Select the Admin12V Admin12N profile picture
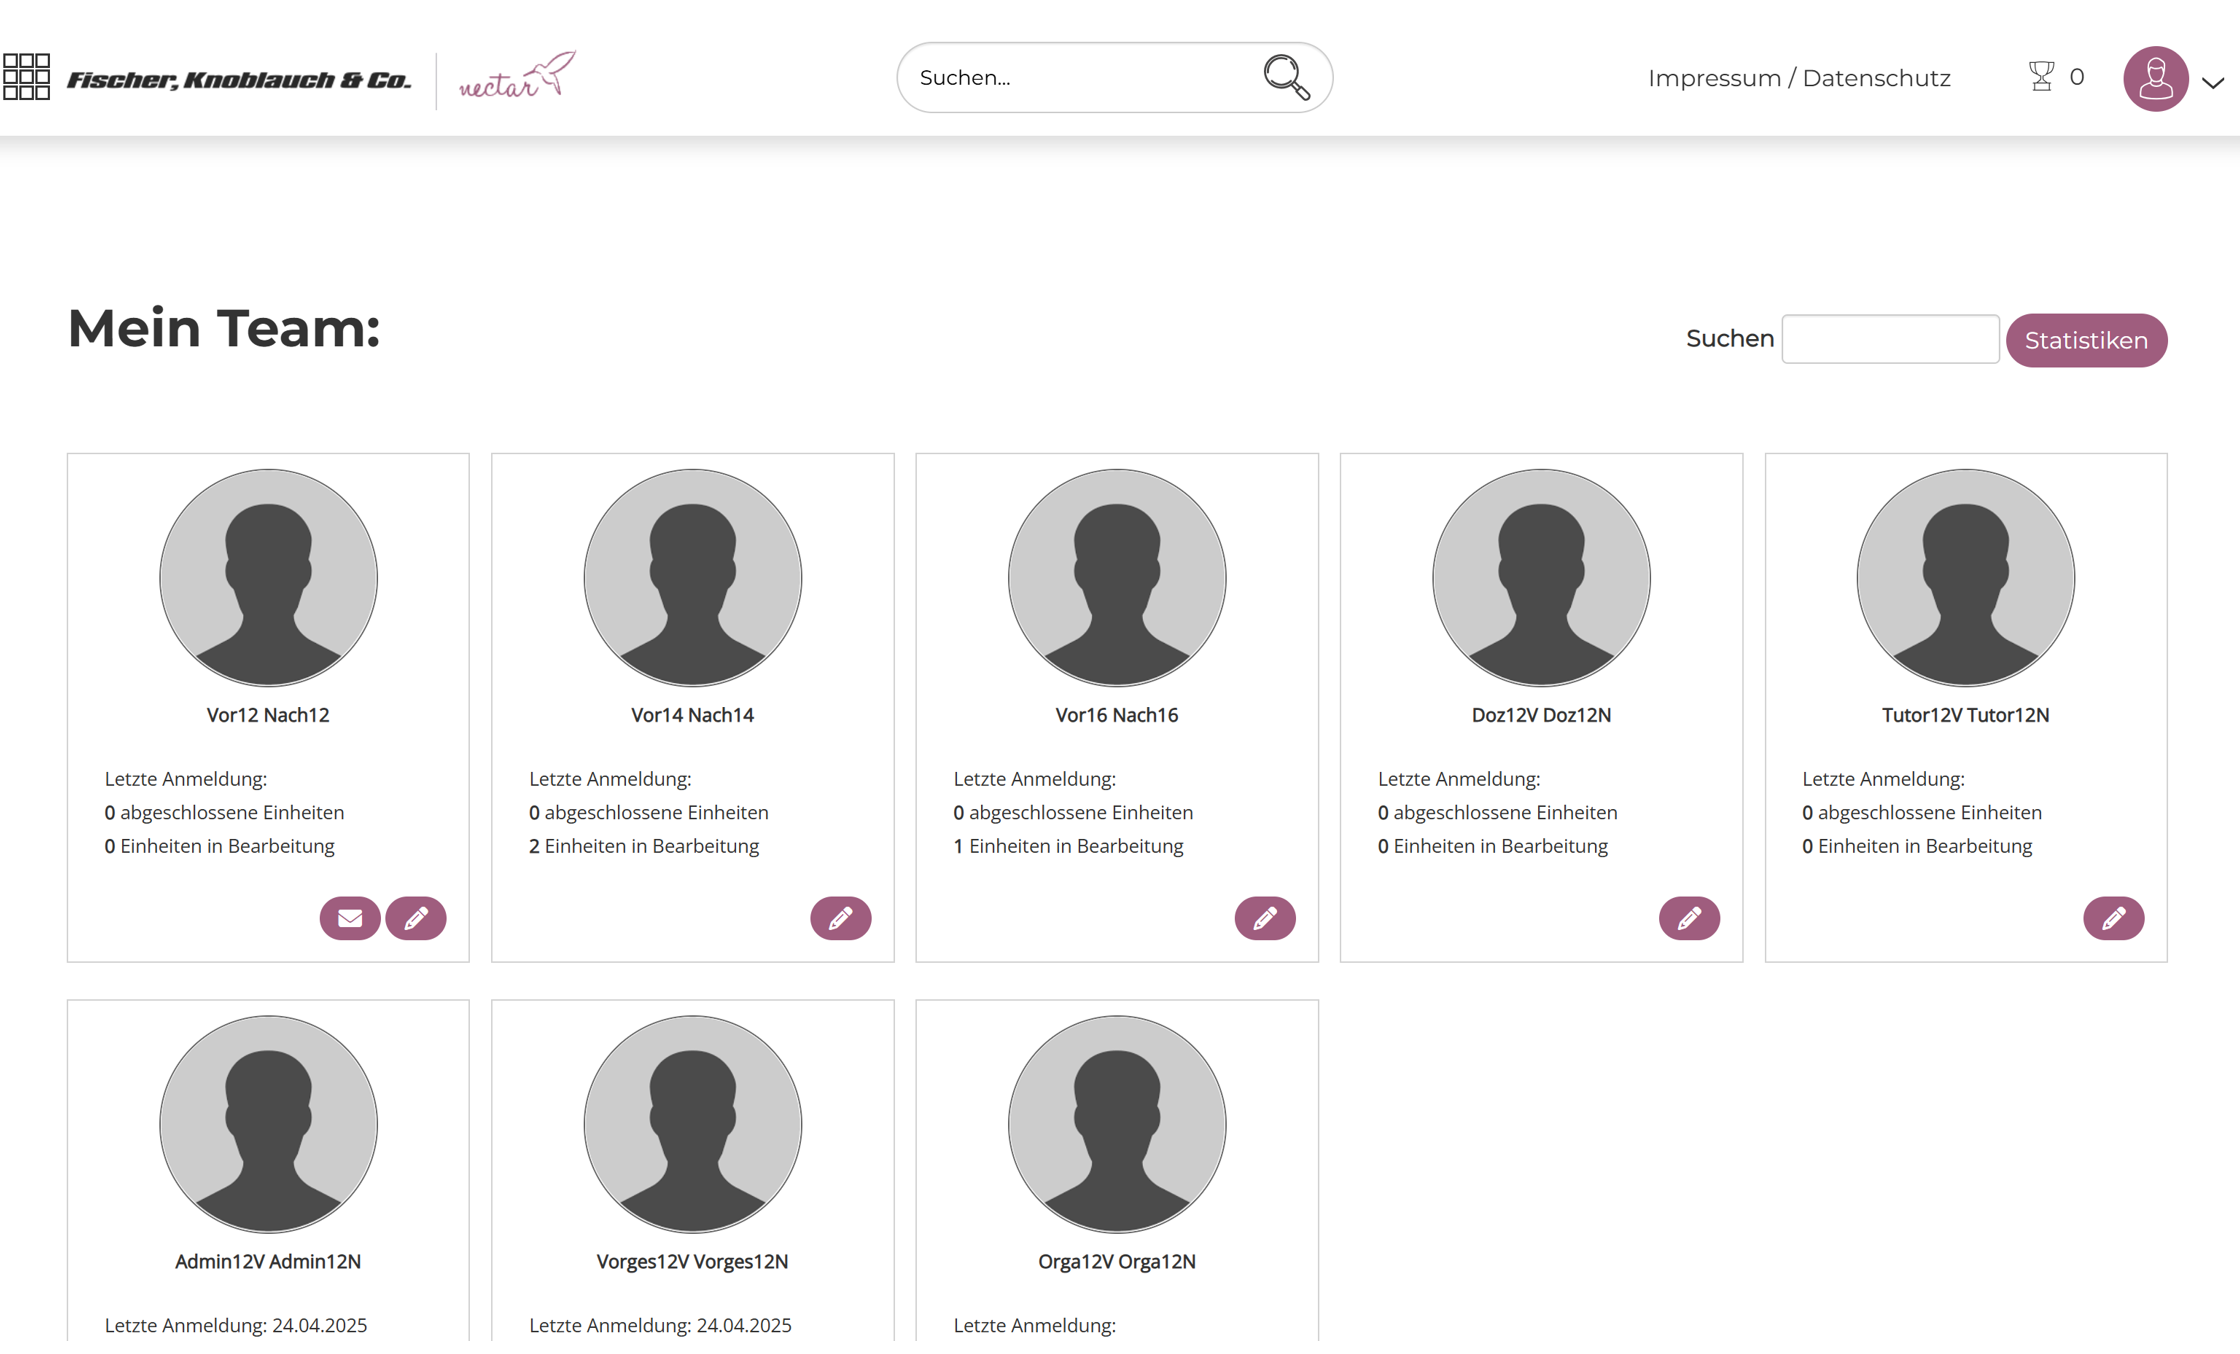 pos(268,1124)
